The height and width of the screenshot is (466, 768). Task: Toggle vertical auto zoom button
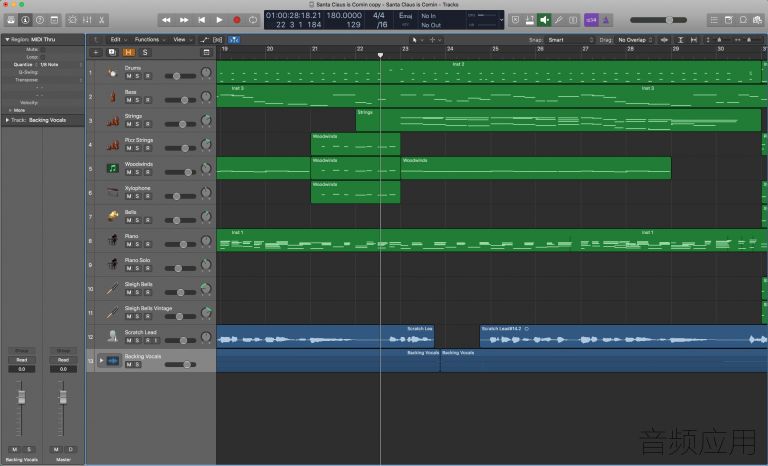pos(680,40)
